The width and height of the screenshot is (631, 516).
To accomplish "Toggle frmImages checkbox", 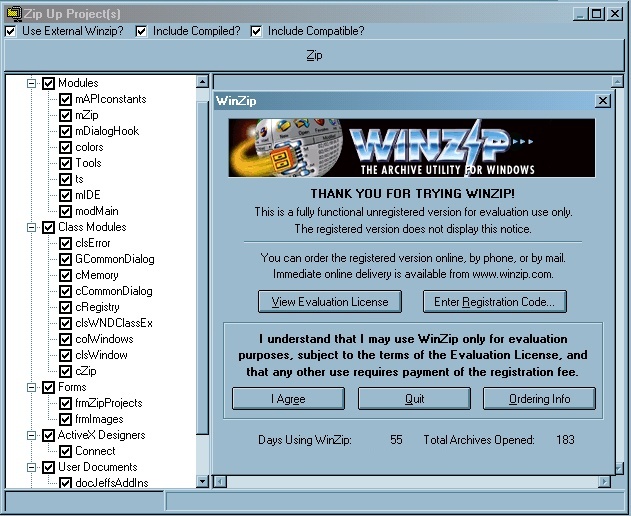I will click(65, 419).
